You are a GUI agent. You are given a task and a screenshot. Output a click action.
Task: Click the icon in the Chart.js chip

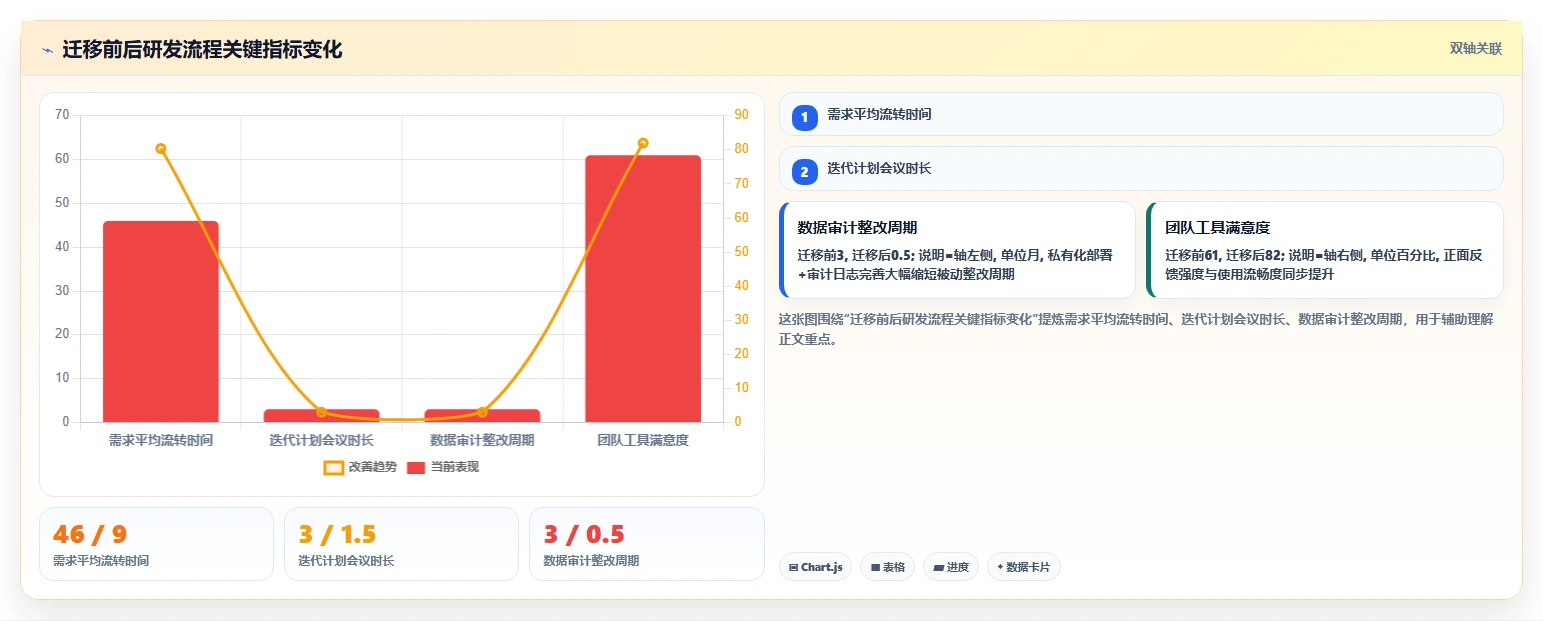(x=793, y=567)
